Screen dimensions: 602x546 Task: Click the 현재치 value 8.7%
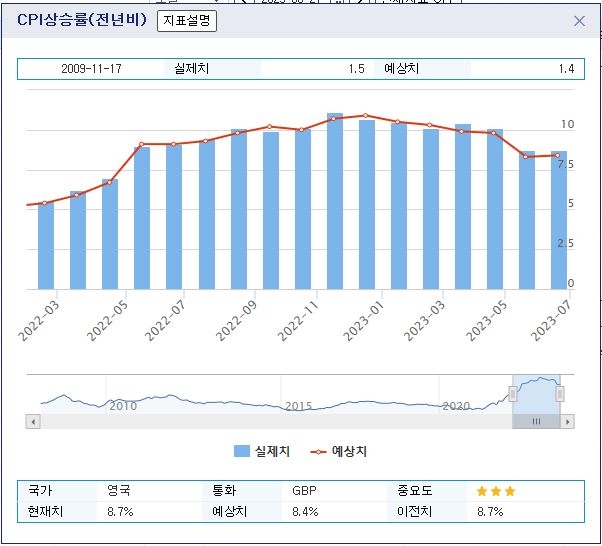pyautogui.click(x=120, y=511)
